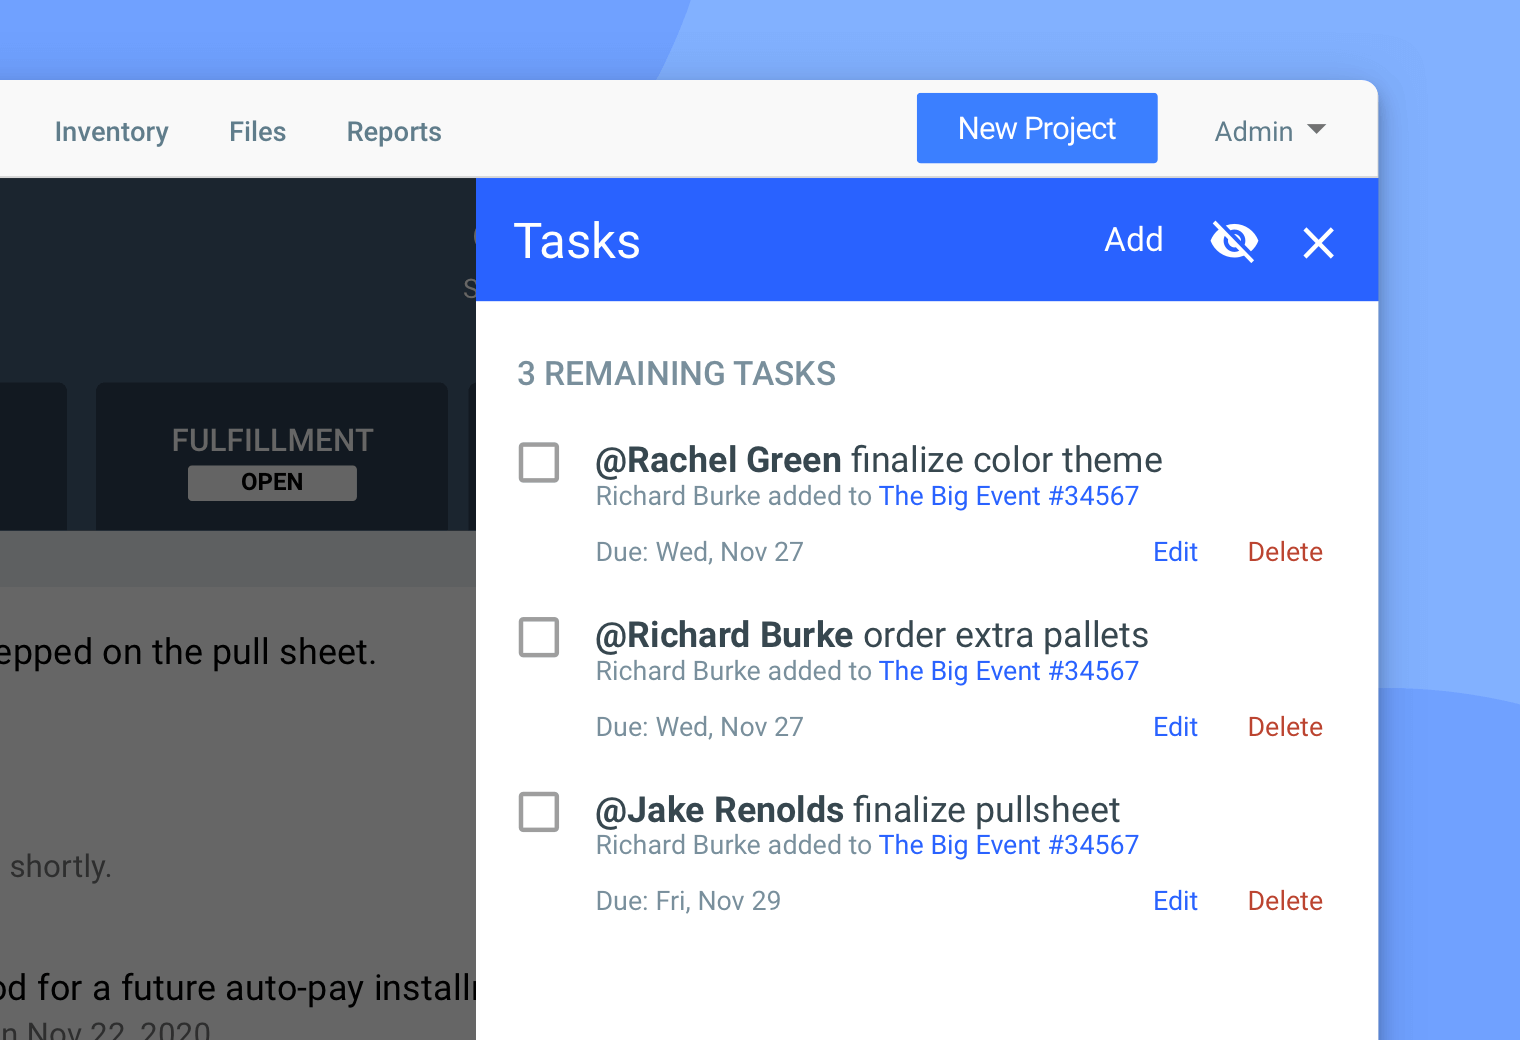Click Due: Fri, Nov 29 date

pyautogui.click(x=688, y=901)
